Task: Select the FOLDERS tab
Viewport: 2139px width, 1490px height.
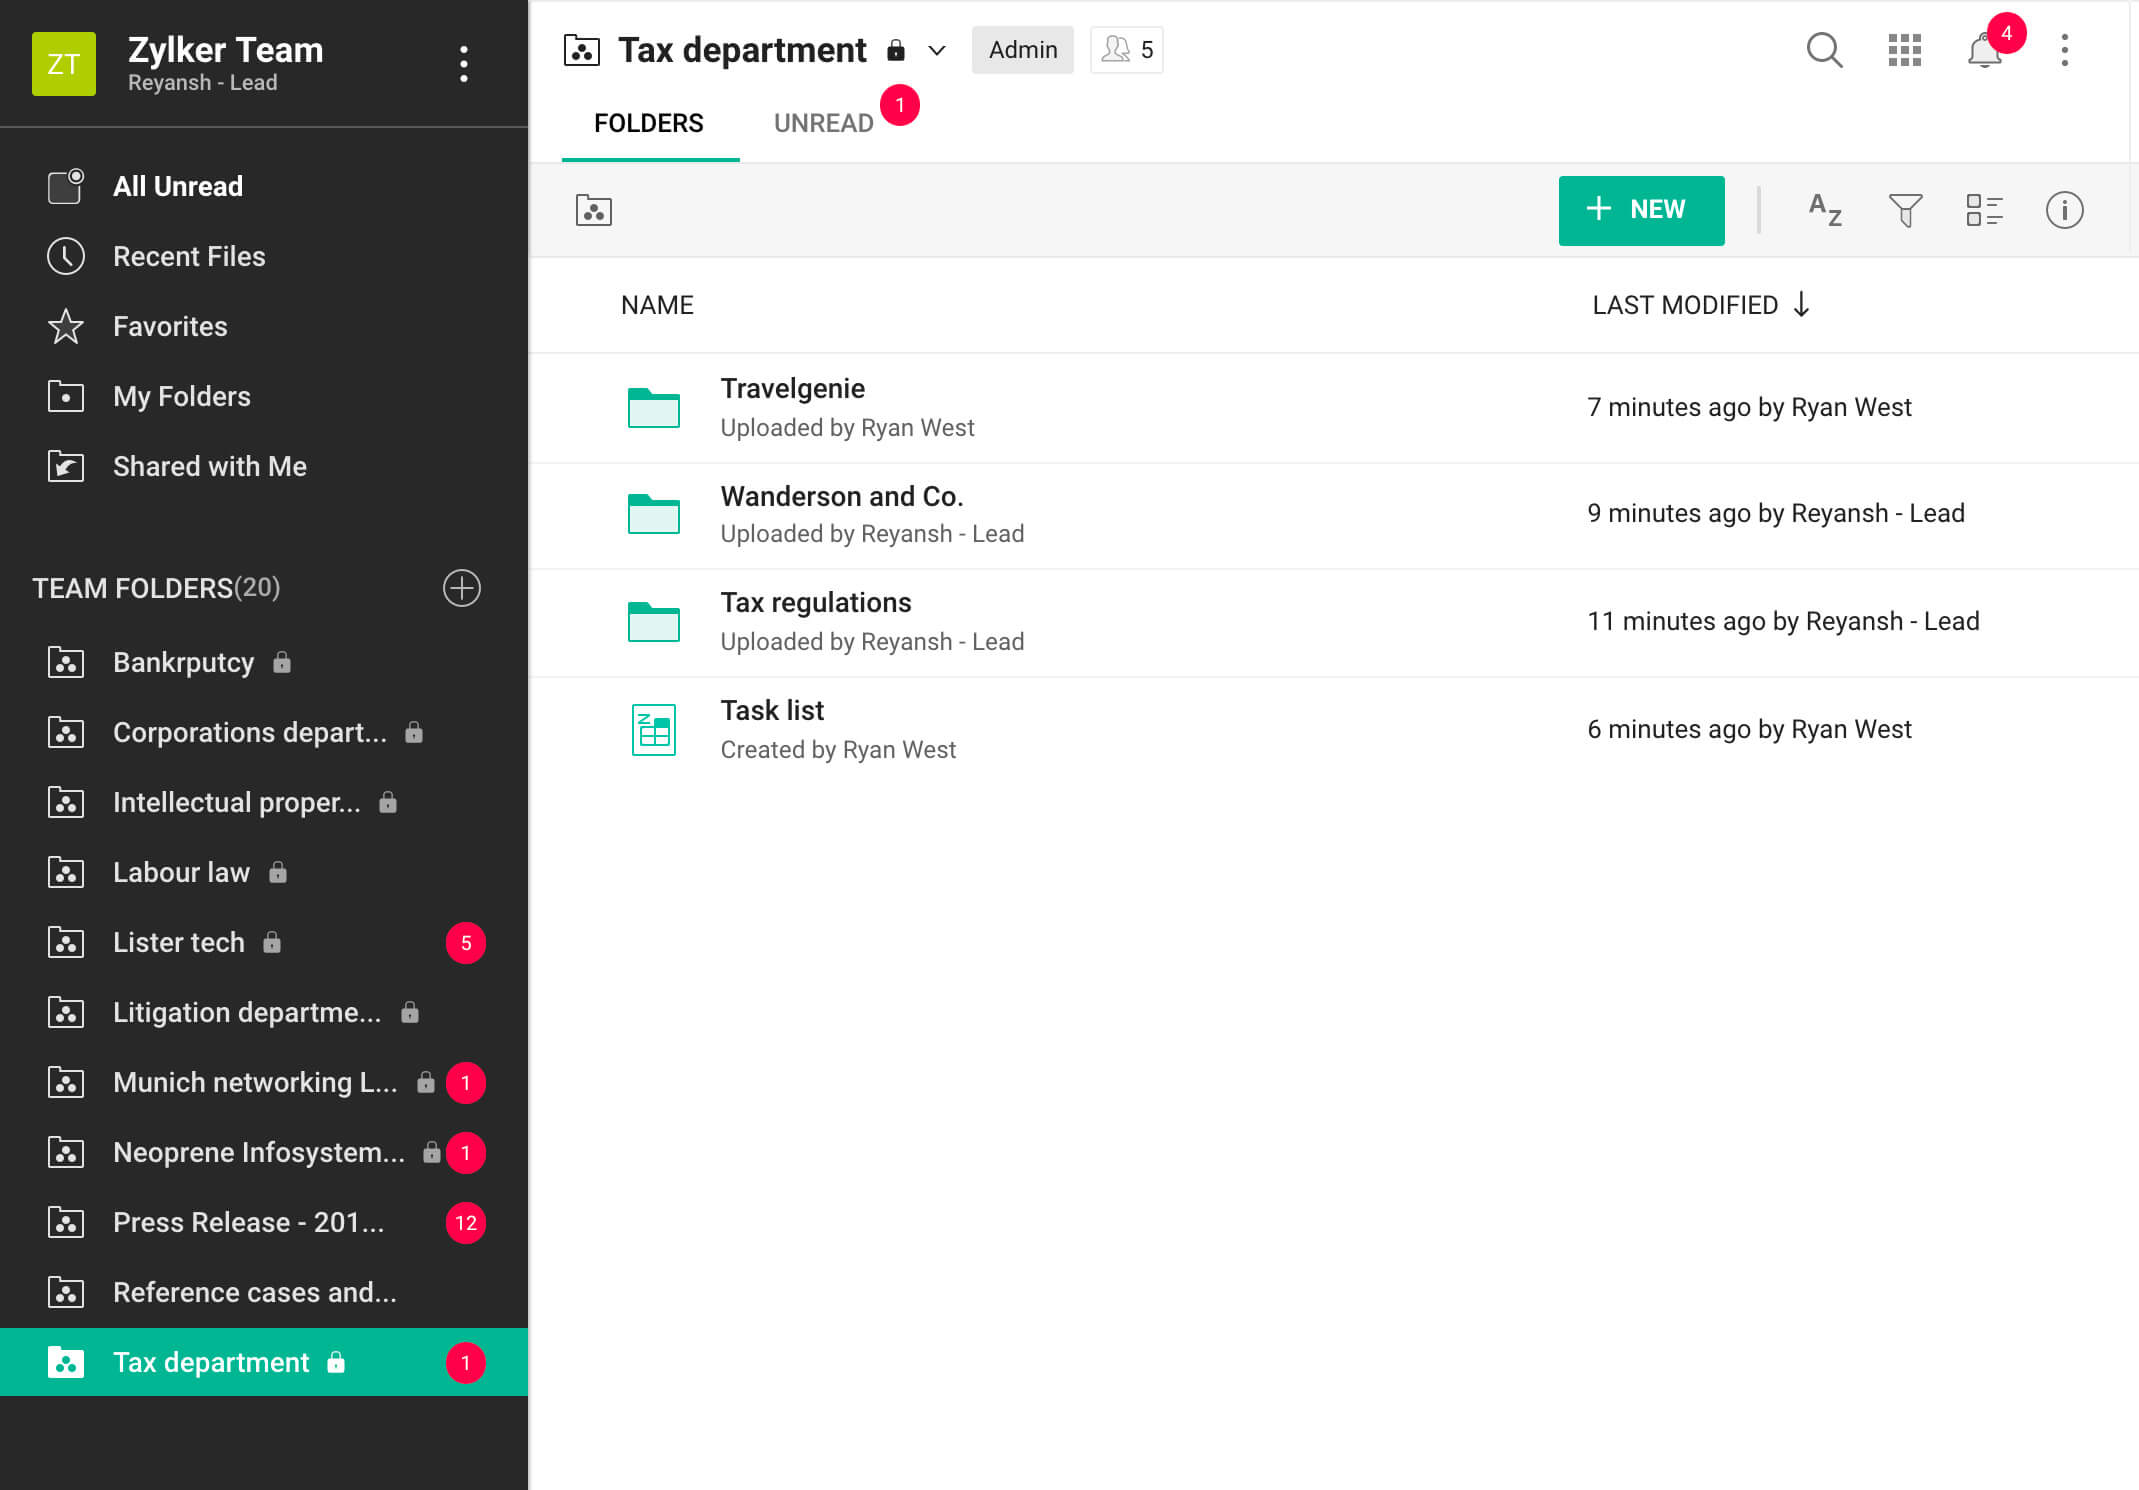Action: coord(649,123)
